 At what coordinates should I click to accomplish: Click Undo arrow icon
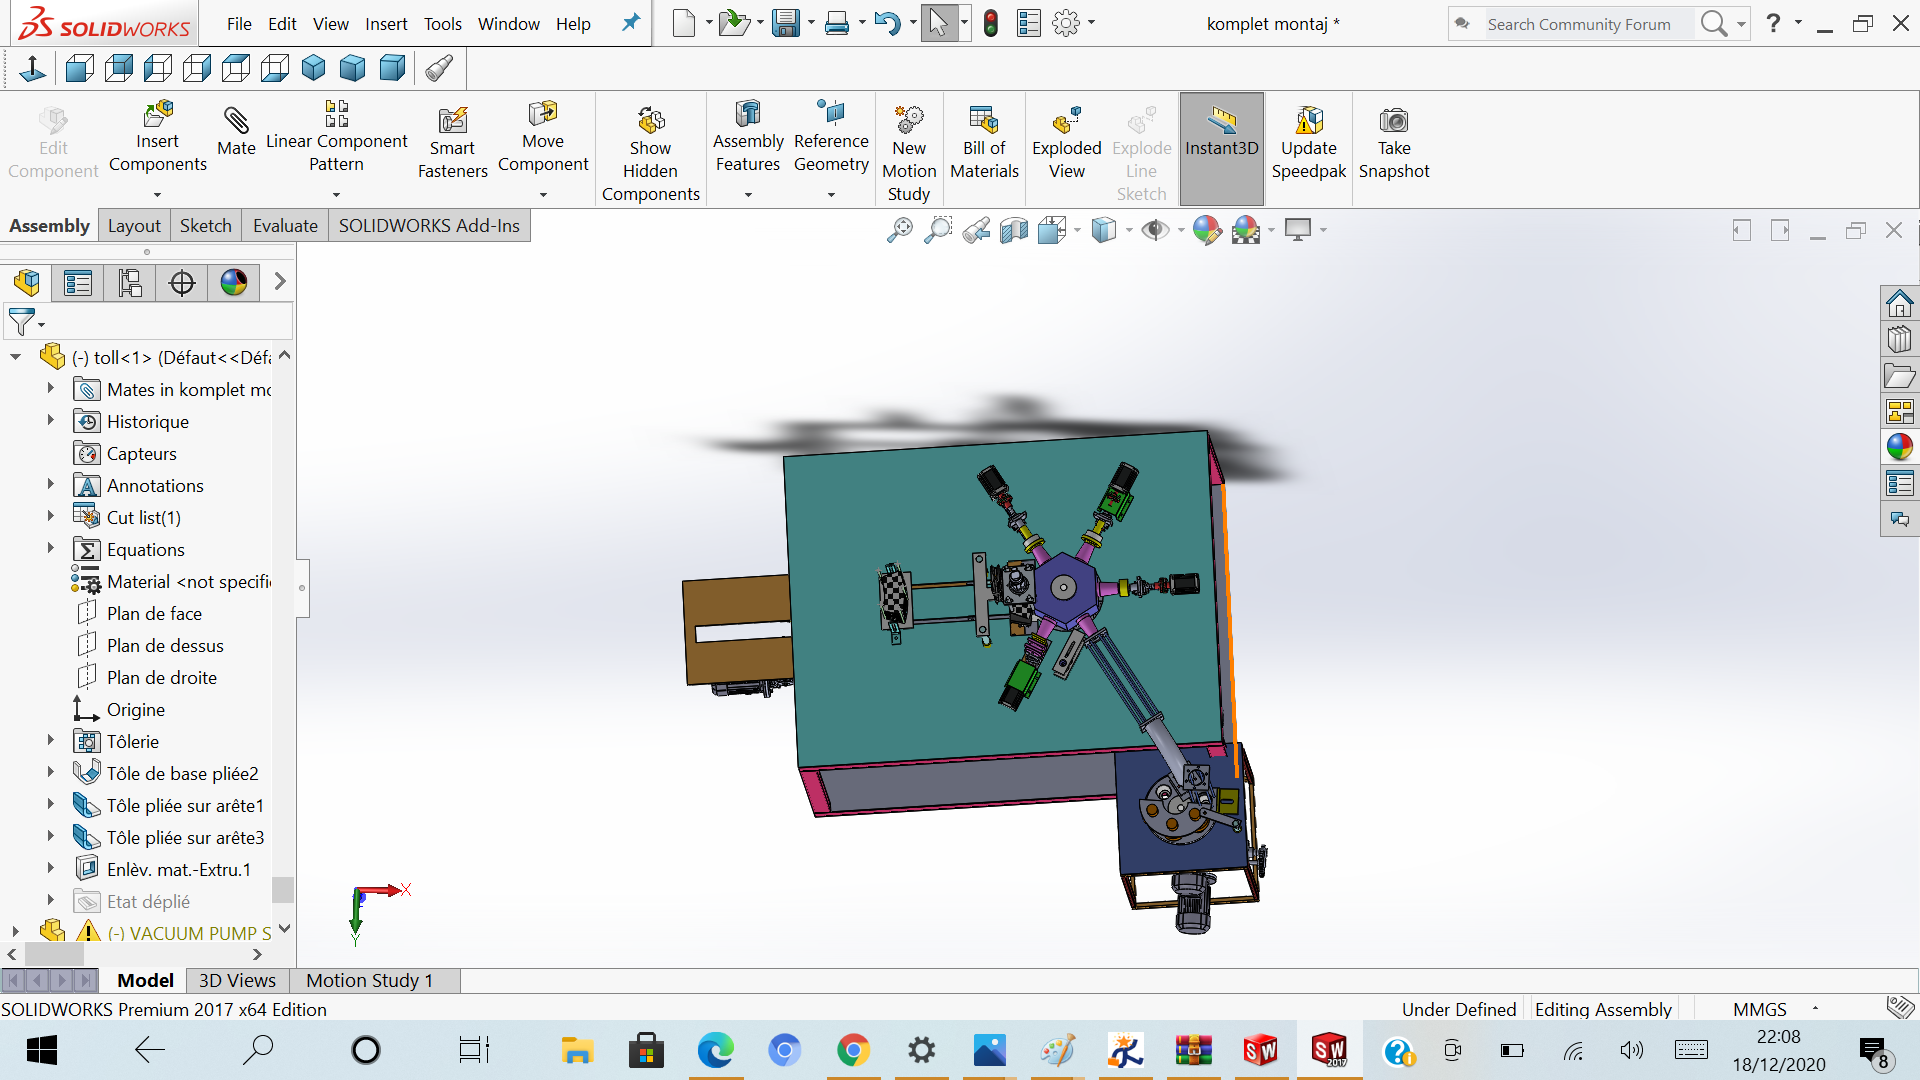click(x=886, y=23)
